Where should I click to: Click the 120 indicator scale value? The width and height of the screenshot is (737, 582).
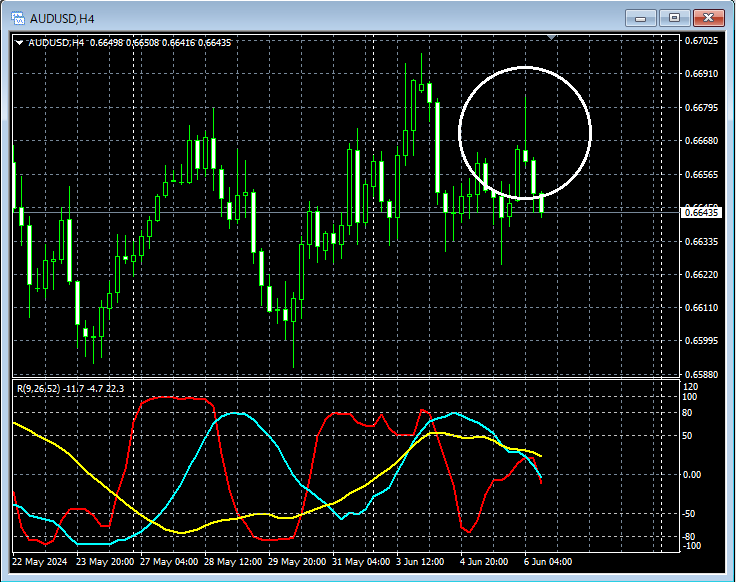click(690, 387)
